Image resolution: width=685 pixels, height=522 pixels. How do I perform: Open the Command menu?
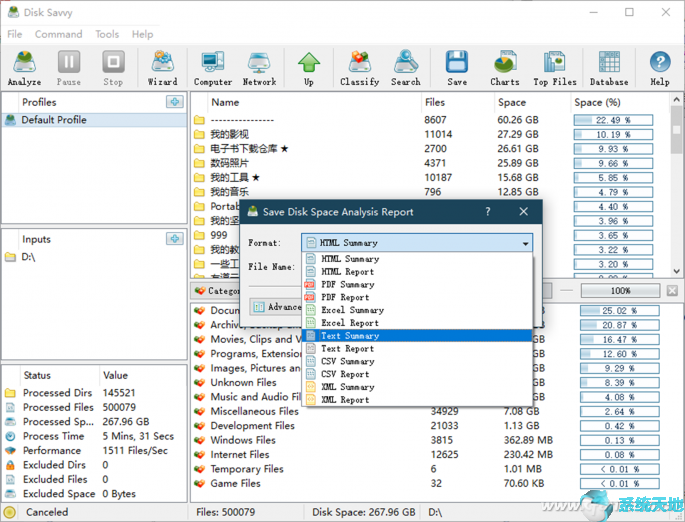tap(59, 34)
